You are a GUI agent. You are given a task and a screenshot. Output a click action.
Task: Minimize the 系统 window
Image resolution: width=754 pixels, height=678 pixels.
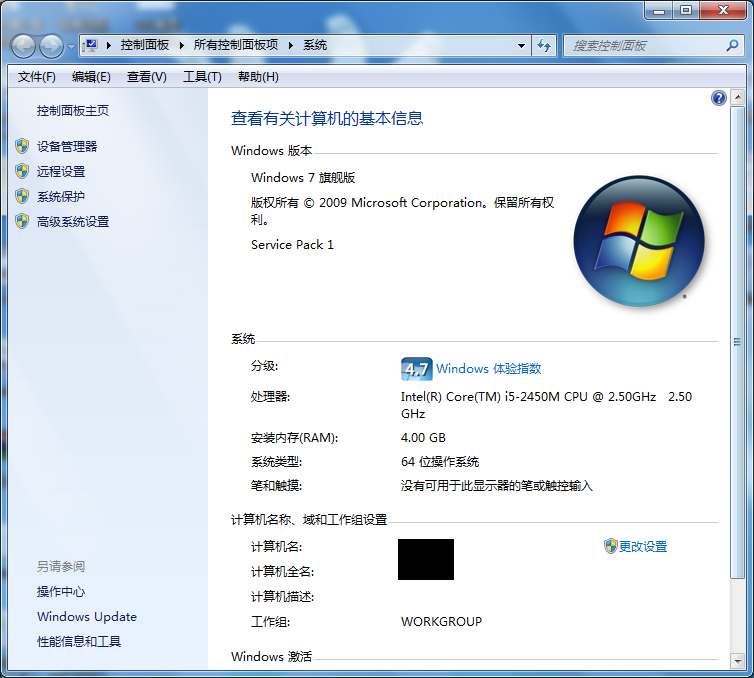point(659,11)
